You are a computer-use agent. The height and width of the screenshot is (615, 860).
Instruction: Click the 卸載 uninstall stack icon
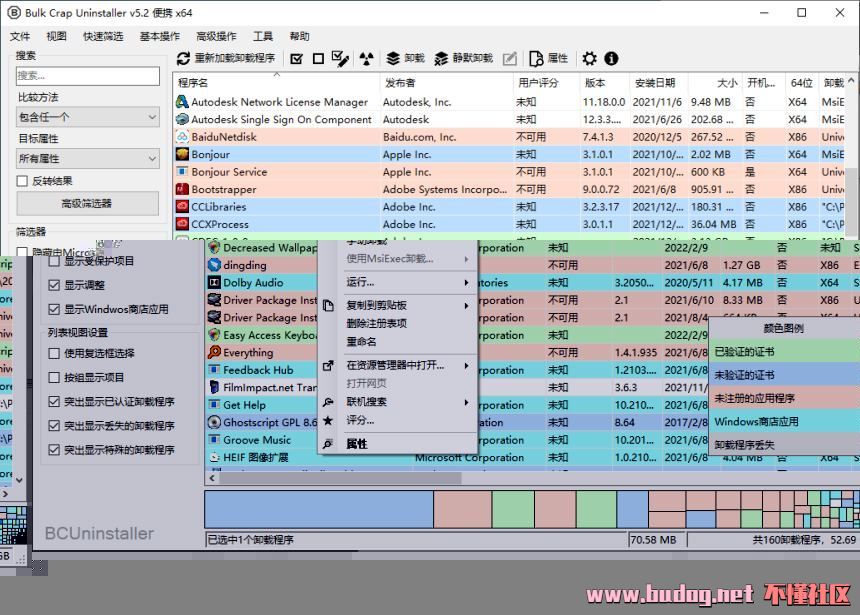393,59
